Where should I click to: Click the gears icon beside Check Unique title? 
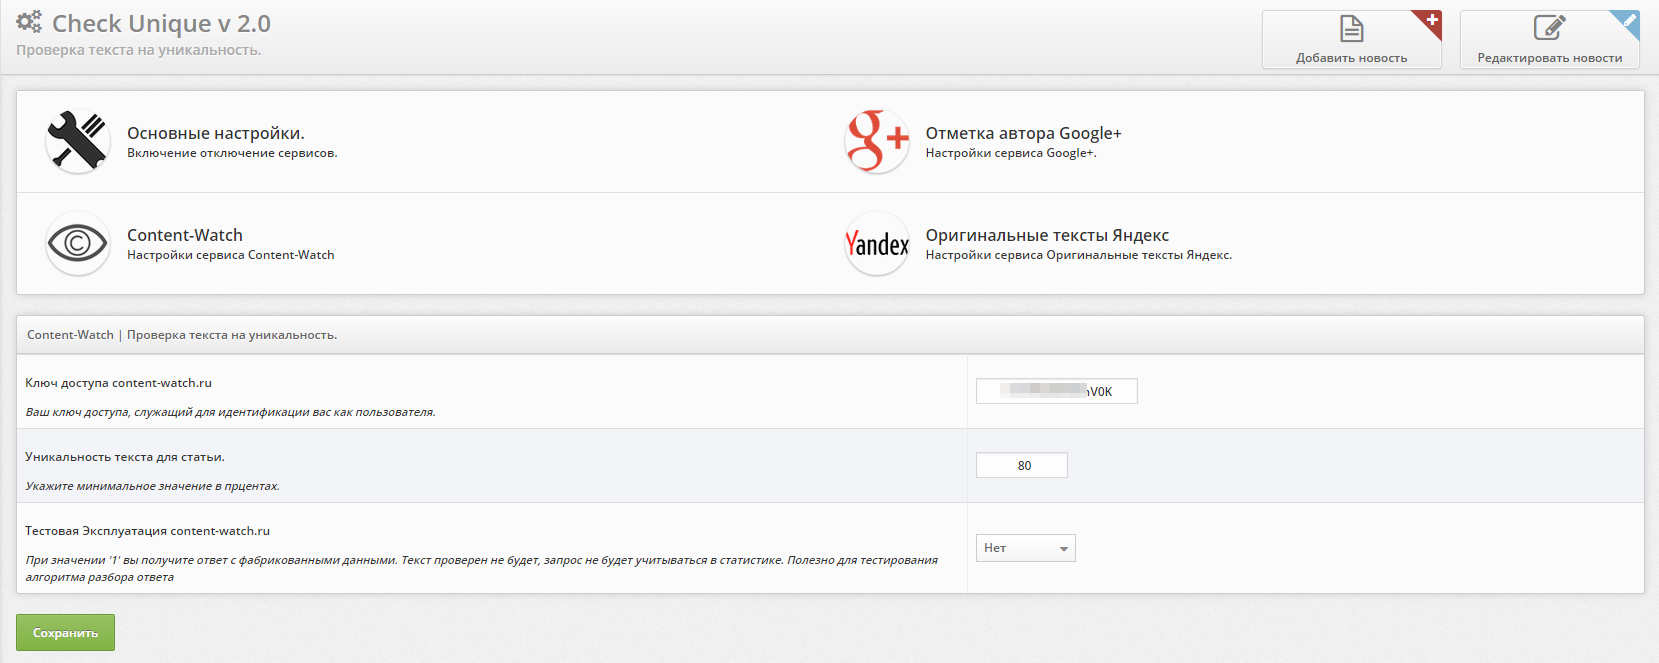29,21
